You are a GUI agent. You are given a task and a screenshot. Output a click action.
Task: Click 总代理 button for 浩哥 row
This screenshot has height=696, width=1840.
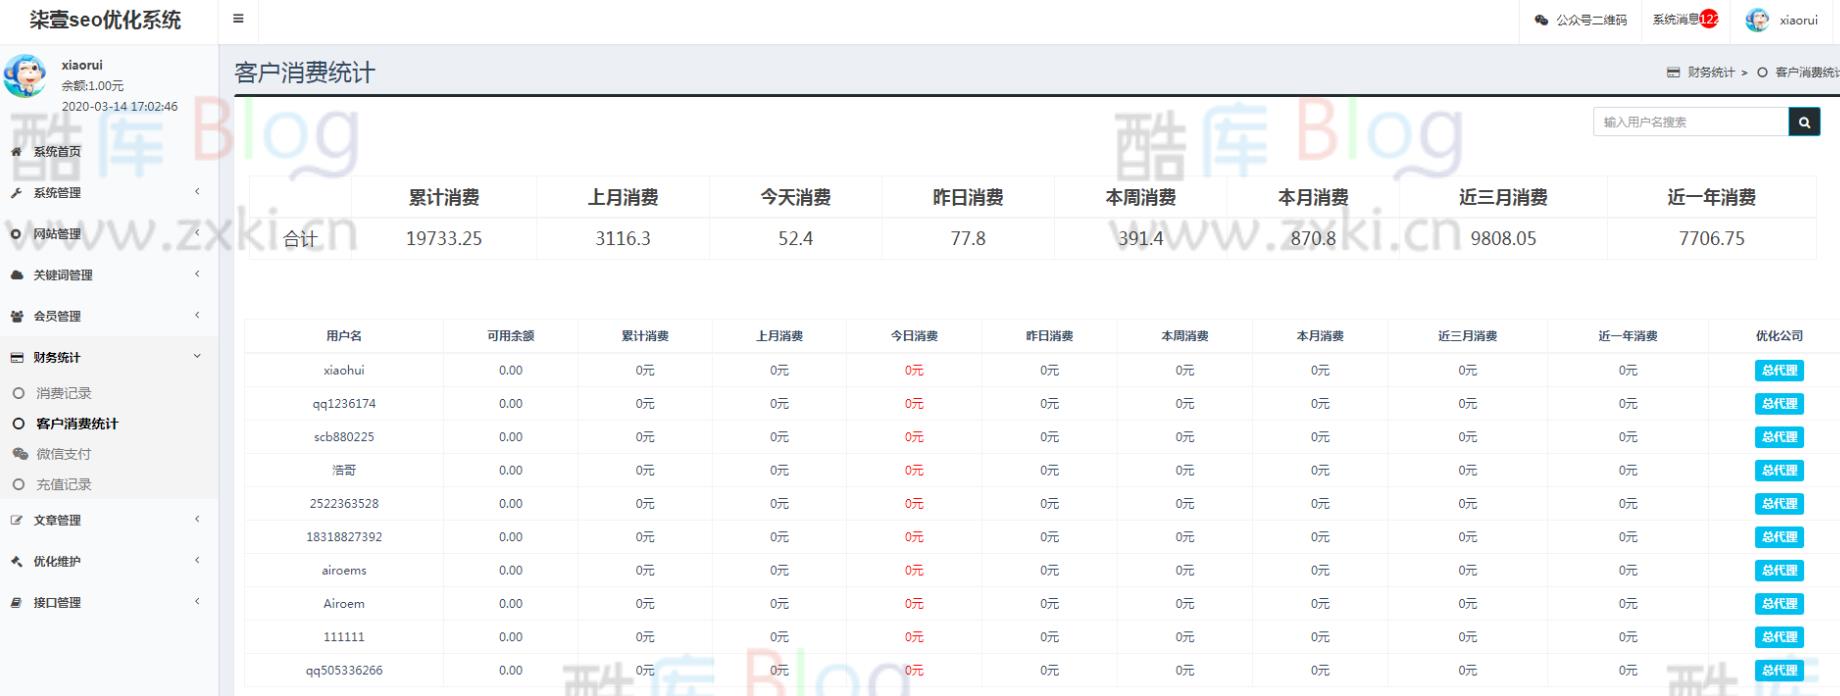coord(1779,470)
